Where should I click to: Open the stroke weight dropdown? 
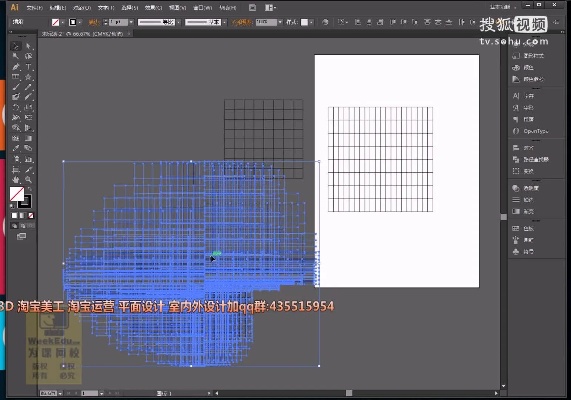(131, 22)
